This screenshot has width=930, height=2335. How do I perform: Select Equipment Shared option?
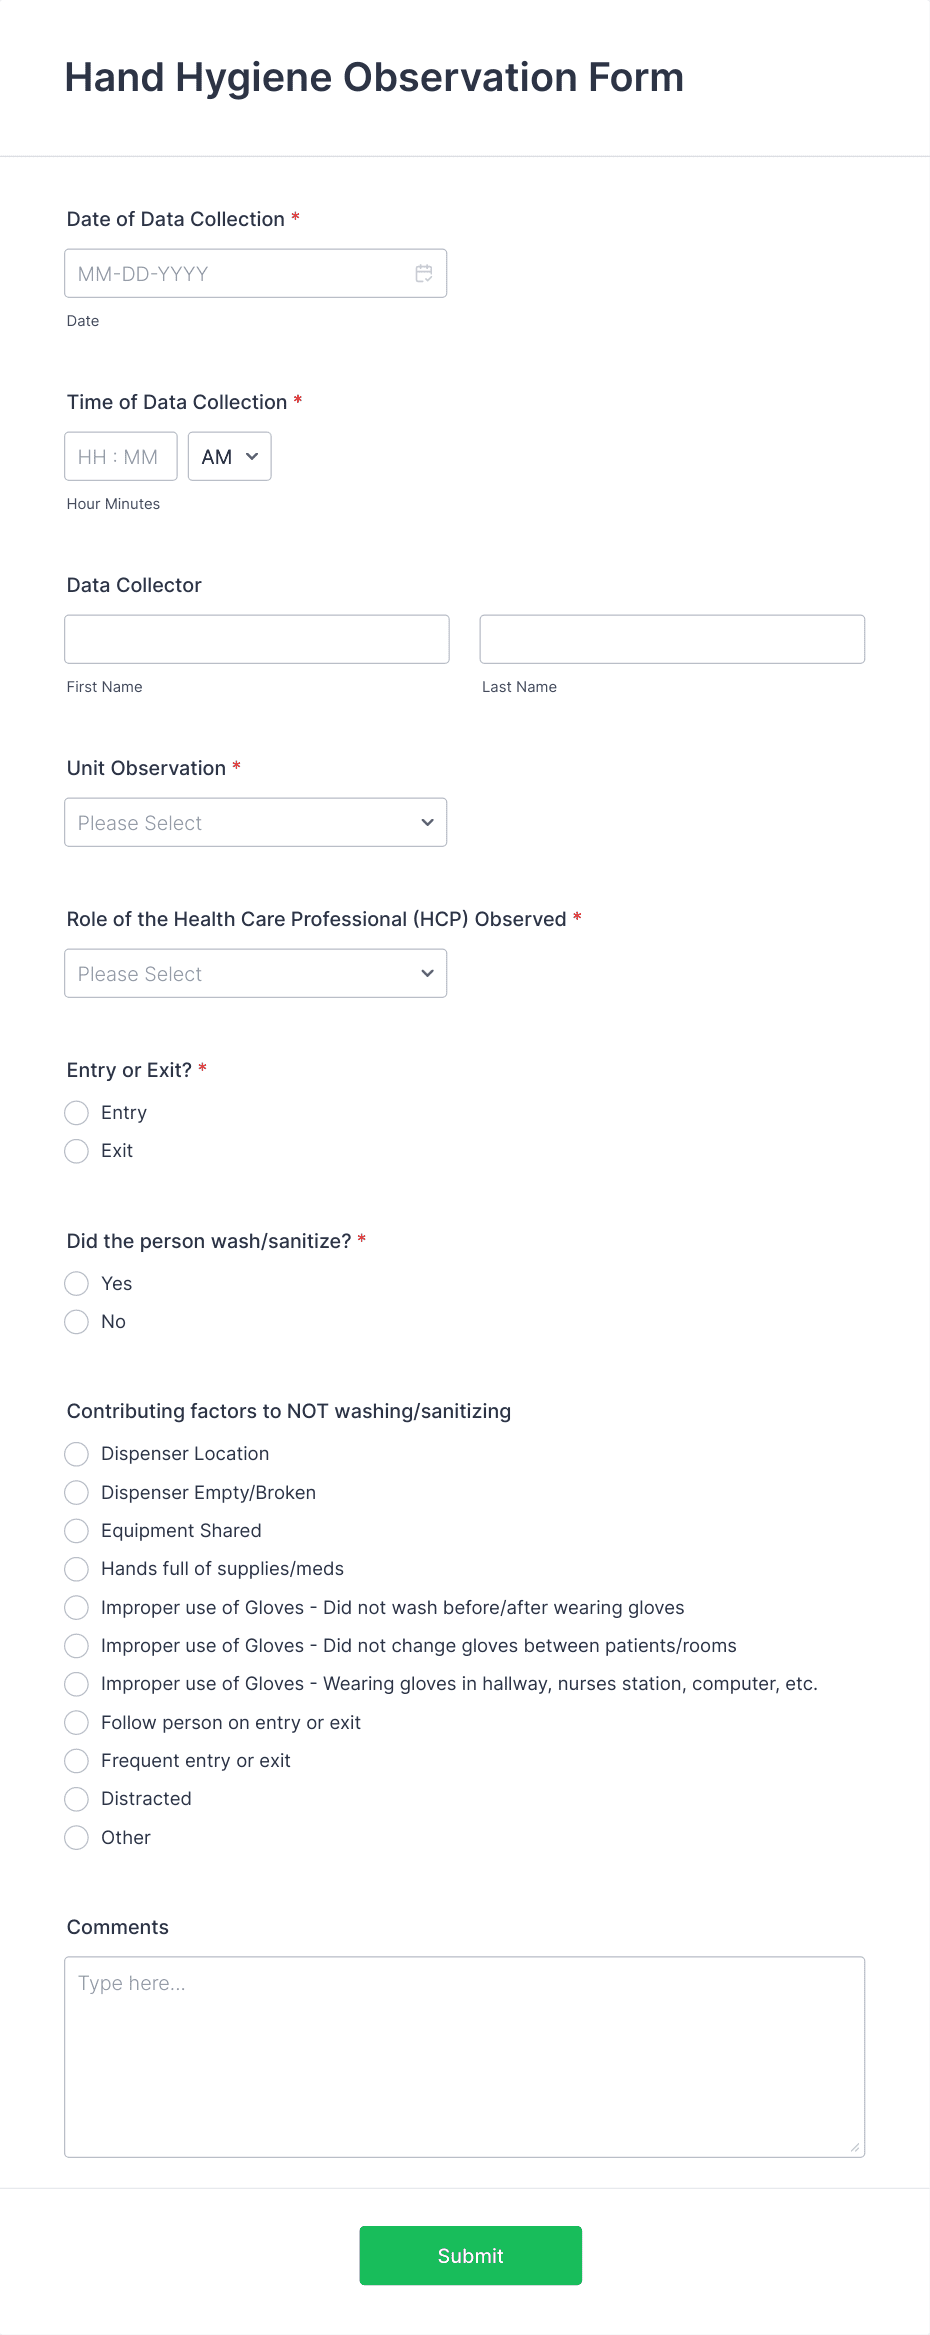coord(76,1530)
